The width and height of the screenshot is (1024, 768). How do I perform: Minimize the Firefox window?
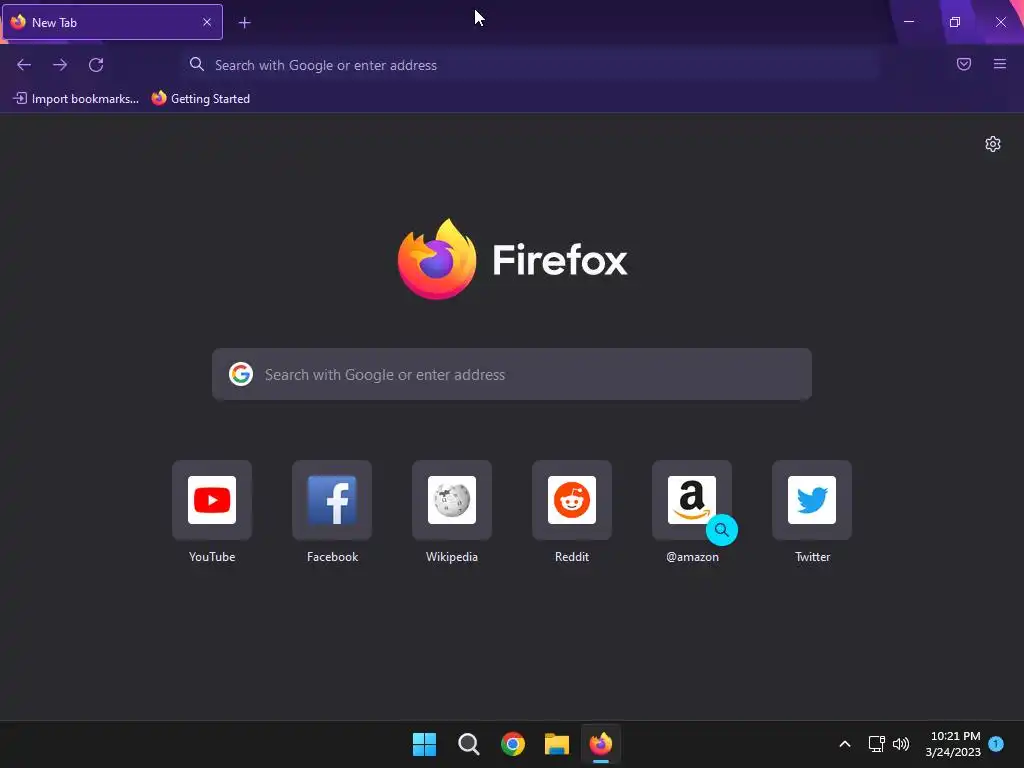[x=908, y=22]
